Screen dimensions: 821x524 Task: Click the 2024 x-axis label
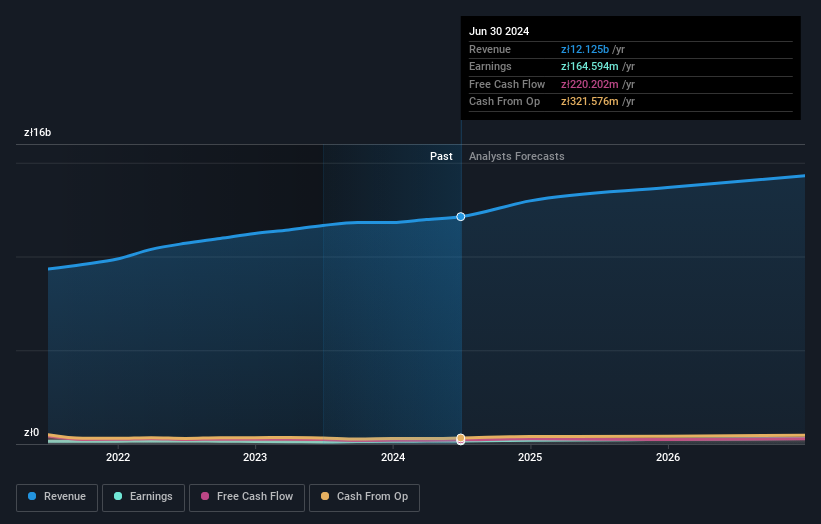coord(393,457)
